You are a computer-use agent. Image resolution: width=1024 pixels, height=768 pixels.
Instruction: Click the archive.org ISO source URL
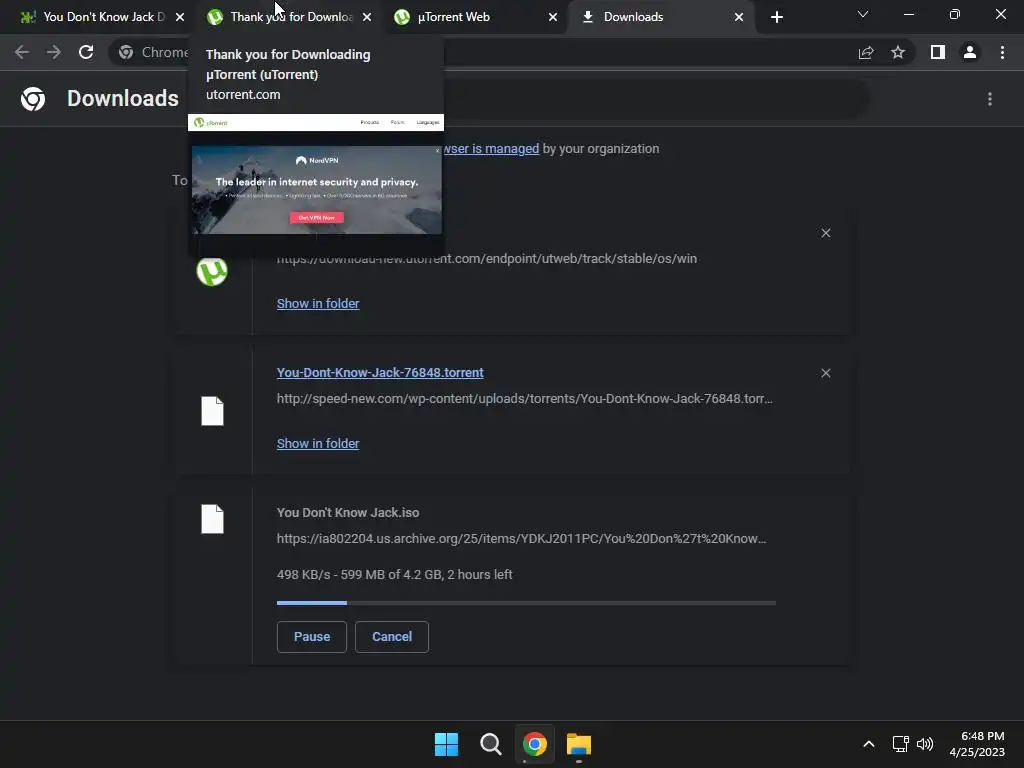click(x=521, y=539)
